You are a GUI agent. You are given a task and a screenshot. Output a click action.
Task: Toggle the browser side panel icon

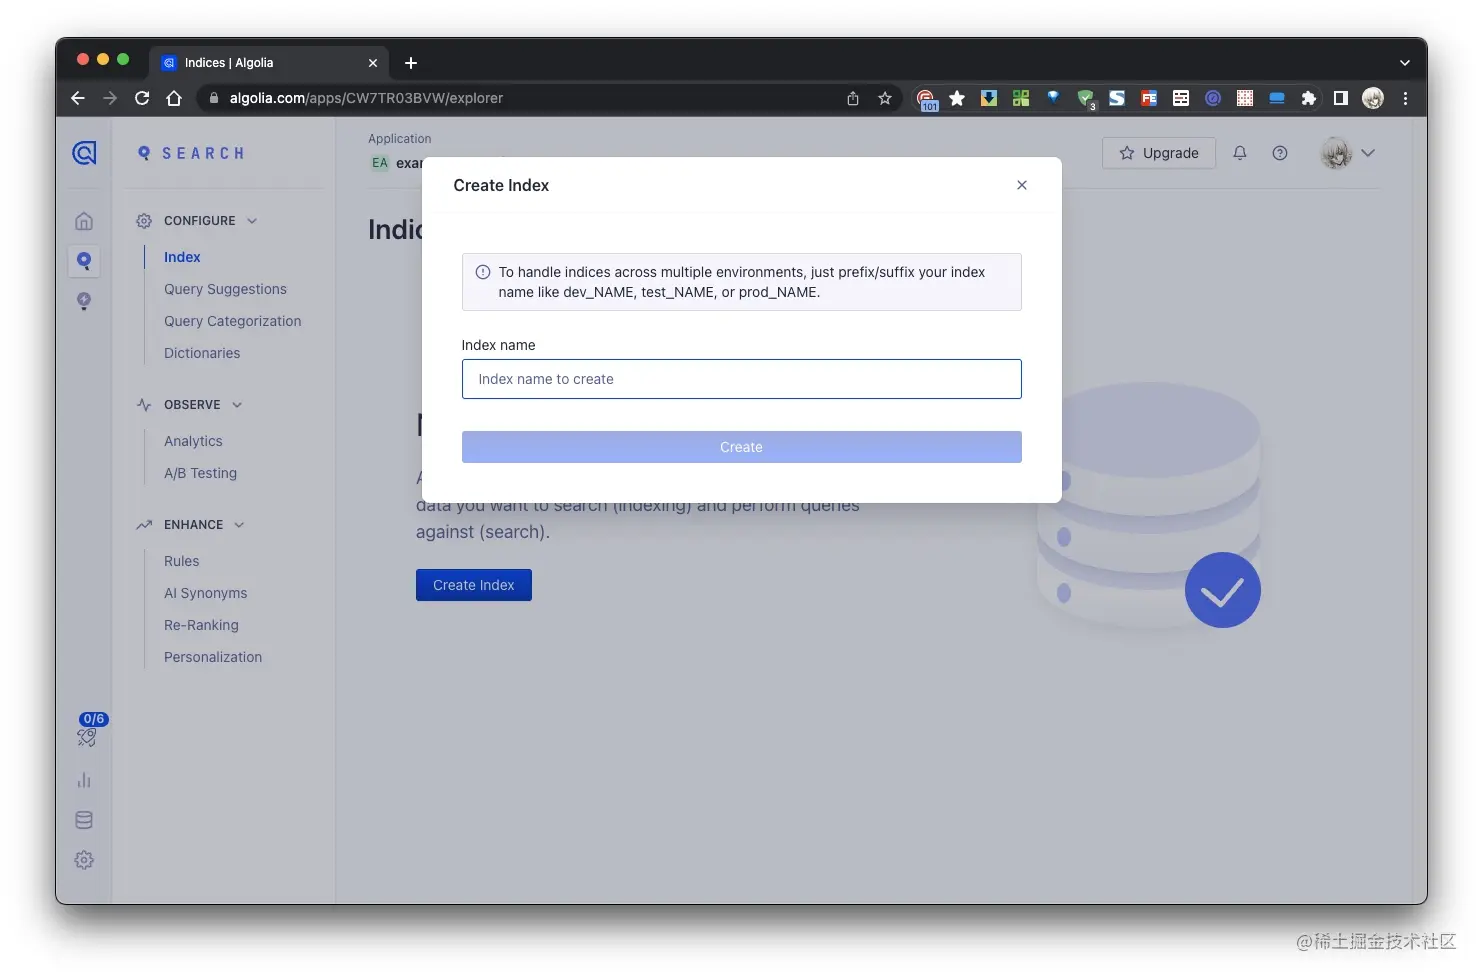coord(1341,98)
